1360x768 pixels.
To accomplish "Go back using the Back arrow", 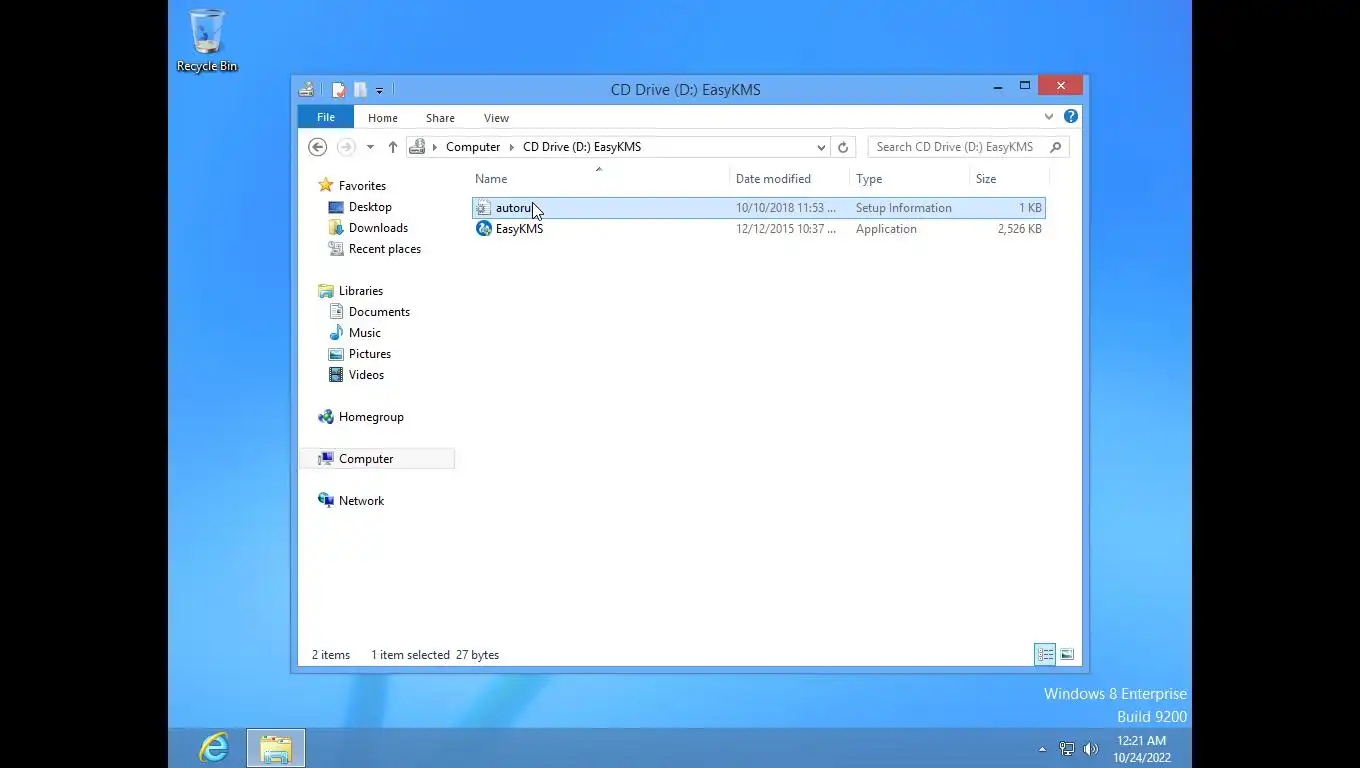I will (x=317, y=147).
